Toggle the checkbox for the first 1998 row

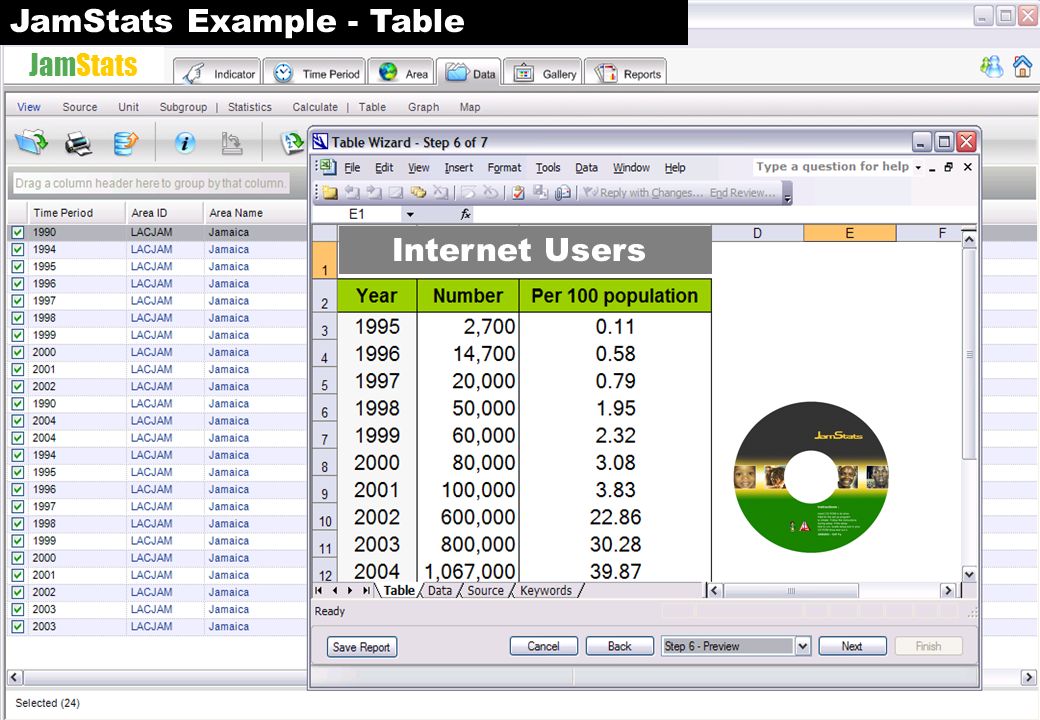click(18, 318)
